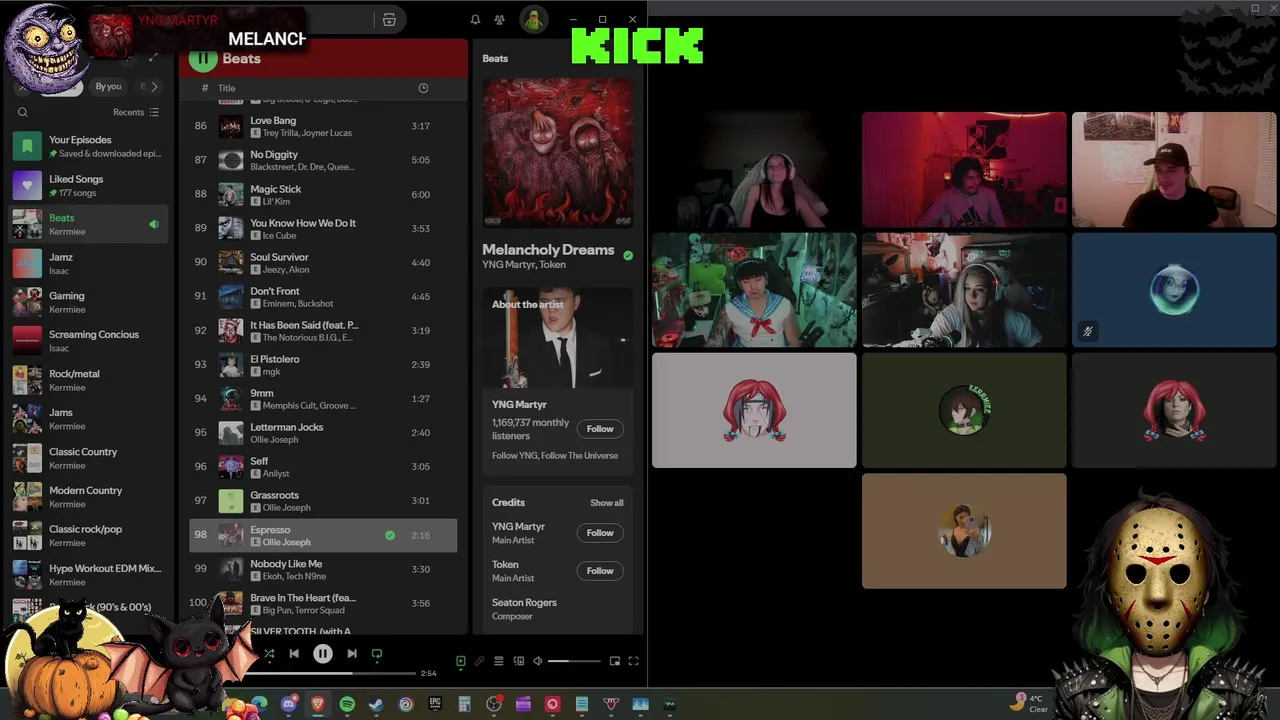
Task: Open the Melancholy Dreams album cover
Action: (x=558, y=153)
